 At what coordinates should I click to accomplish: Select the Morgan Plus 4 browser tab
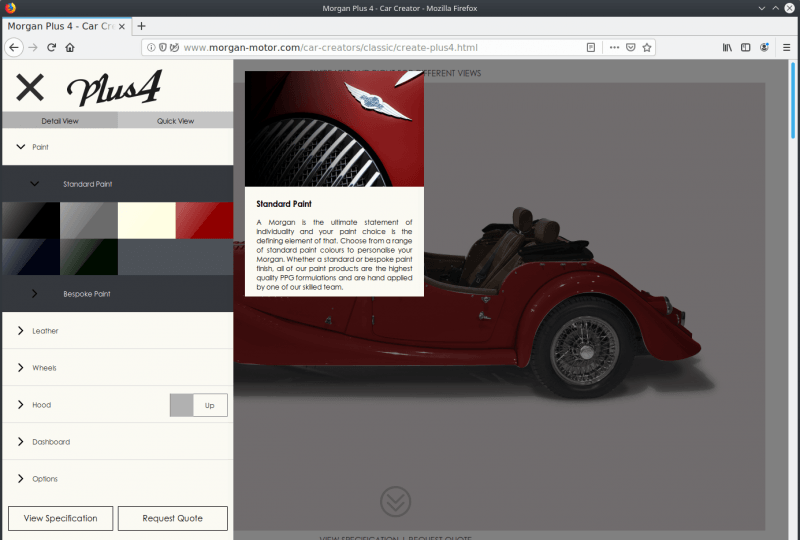(66, 27)
